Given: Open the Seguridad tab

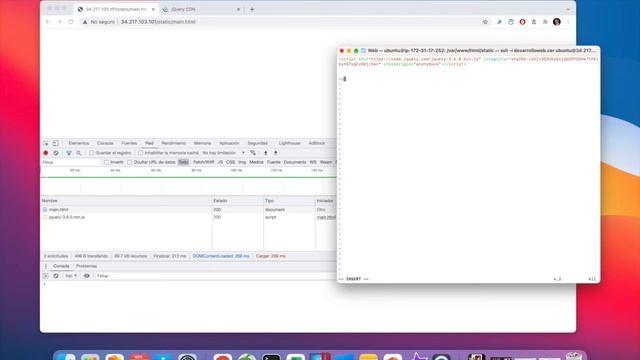Looking at the screenshot, I should click(x=258, y=143).
